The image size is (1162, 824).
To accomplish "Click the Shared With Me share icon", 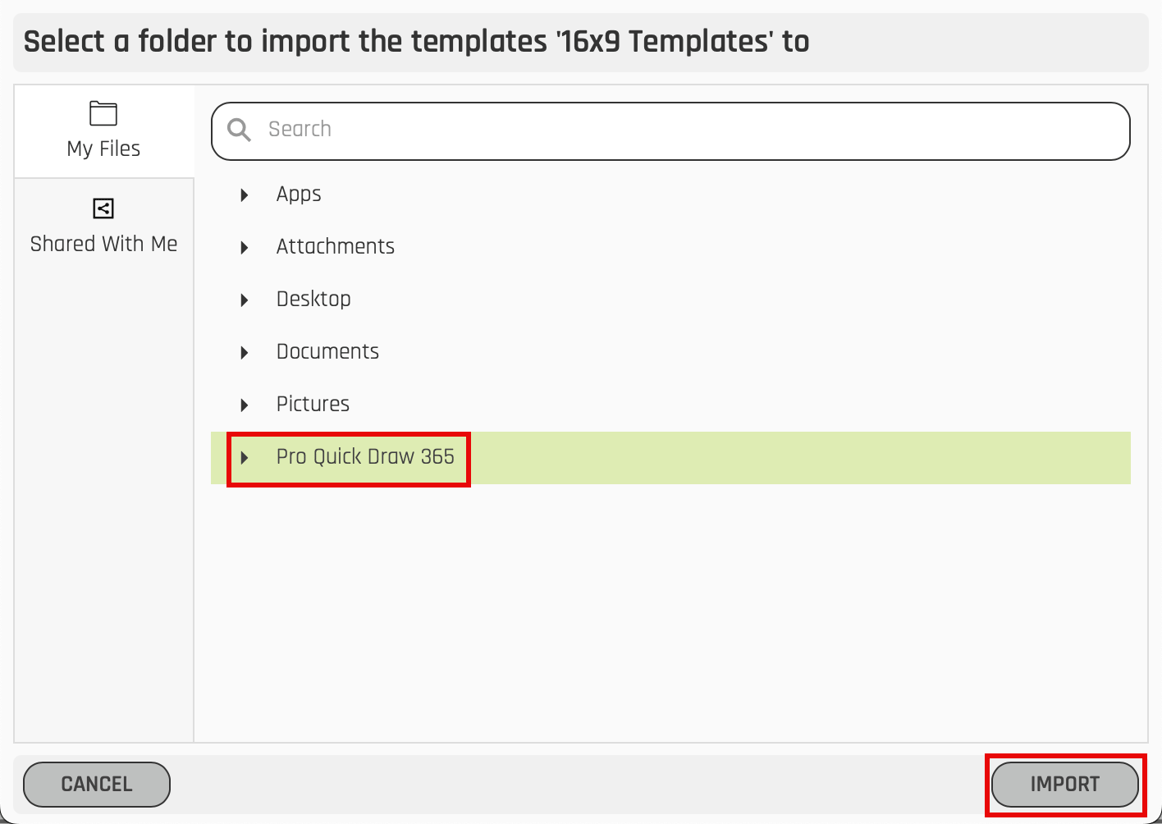I will pos(103,208).
